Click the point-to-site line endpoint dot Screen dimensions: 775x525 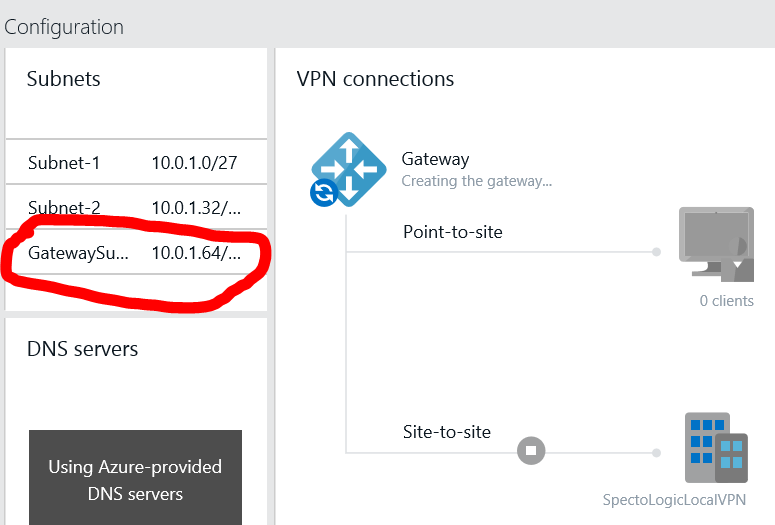pos(656,252)
